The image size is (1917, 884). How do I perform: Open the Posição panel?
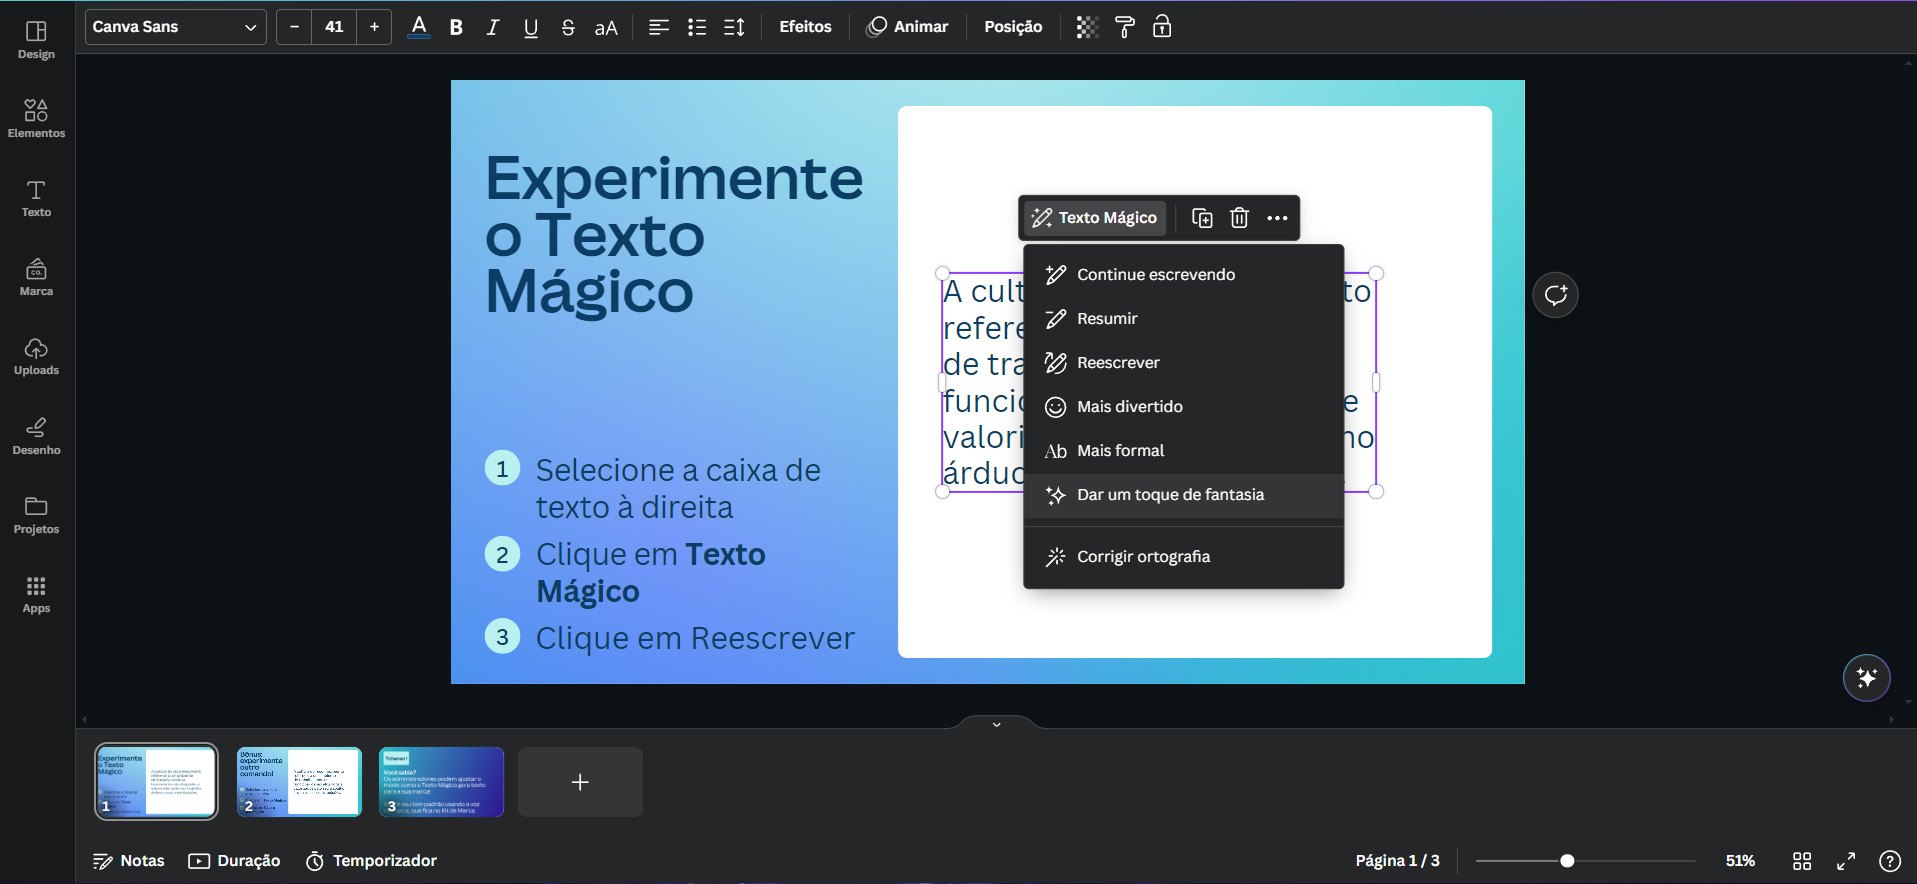tap(1013, 27)
